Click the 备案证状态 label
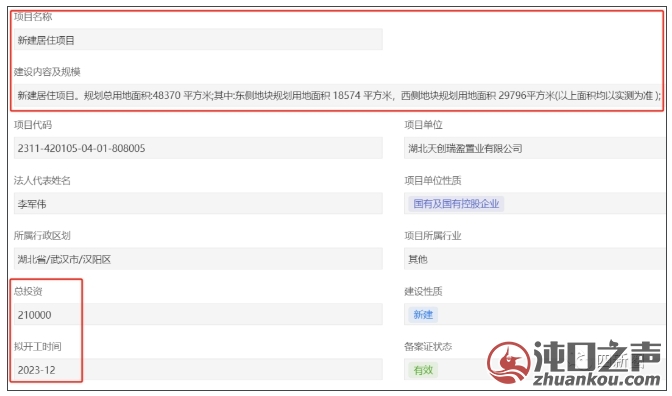672x396 pixels. click(x=428, y=346)
